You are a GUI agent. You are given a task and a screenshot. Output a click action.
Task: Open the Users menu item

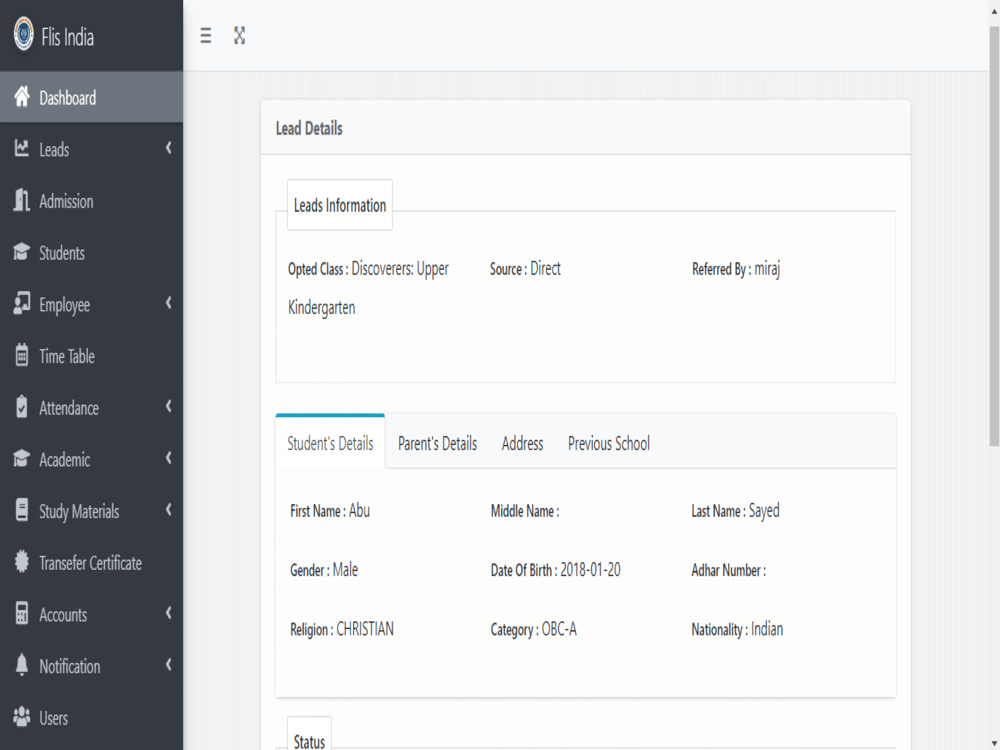[x=91, y=717]
